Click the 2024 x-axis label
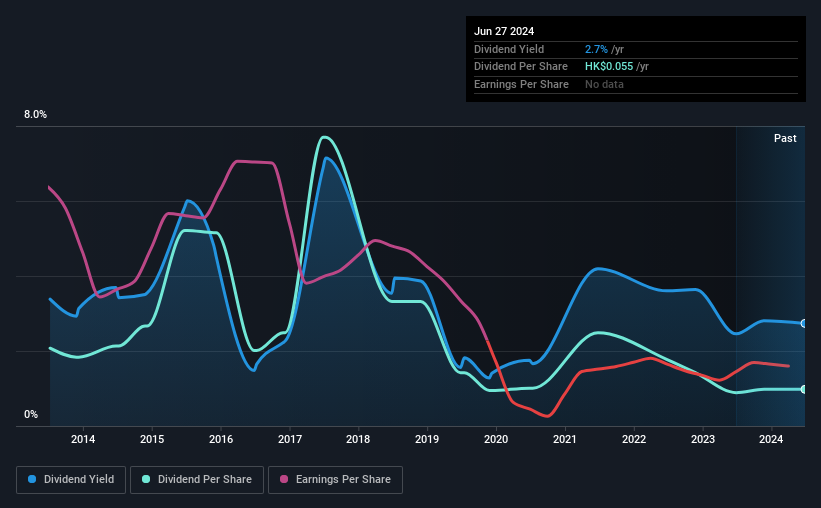821x508 pixels. click(x=771, y=439)
